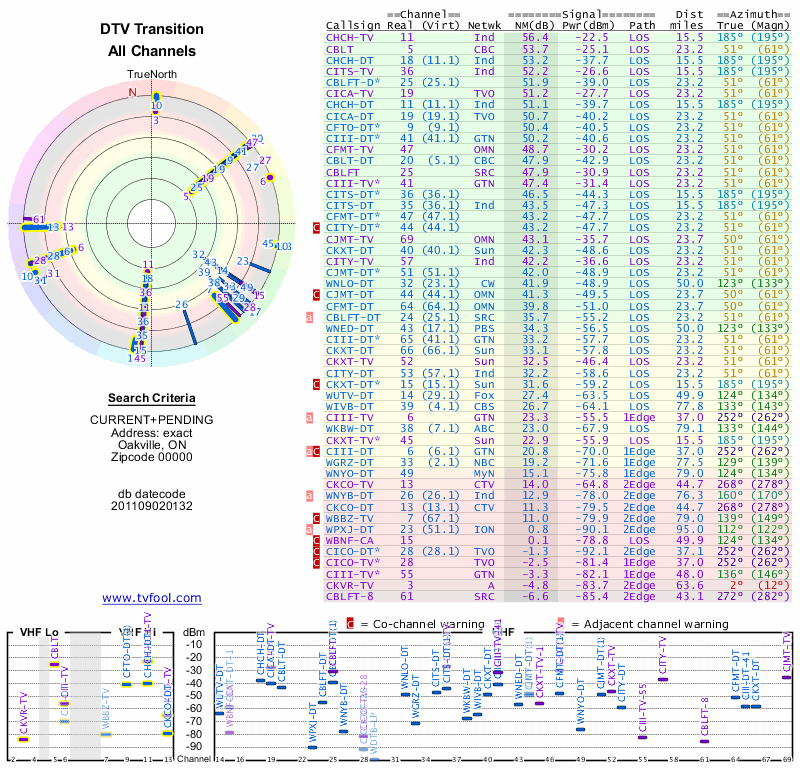The image size is (800, 768).
Task: Click the Pwr(dBm) column header
Action: 588,26
